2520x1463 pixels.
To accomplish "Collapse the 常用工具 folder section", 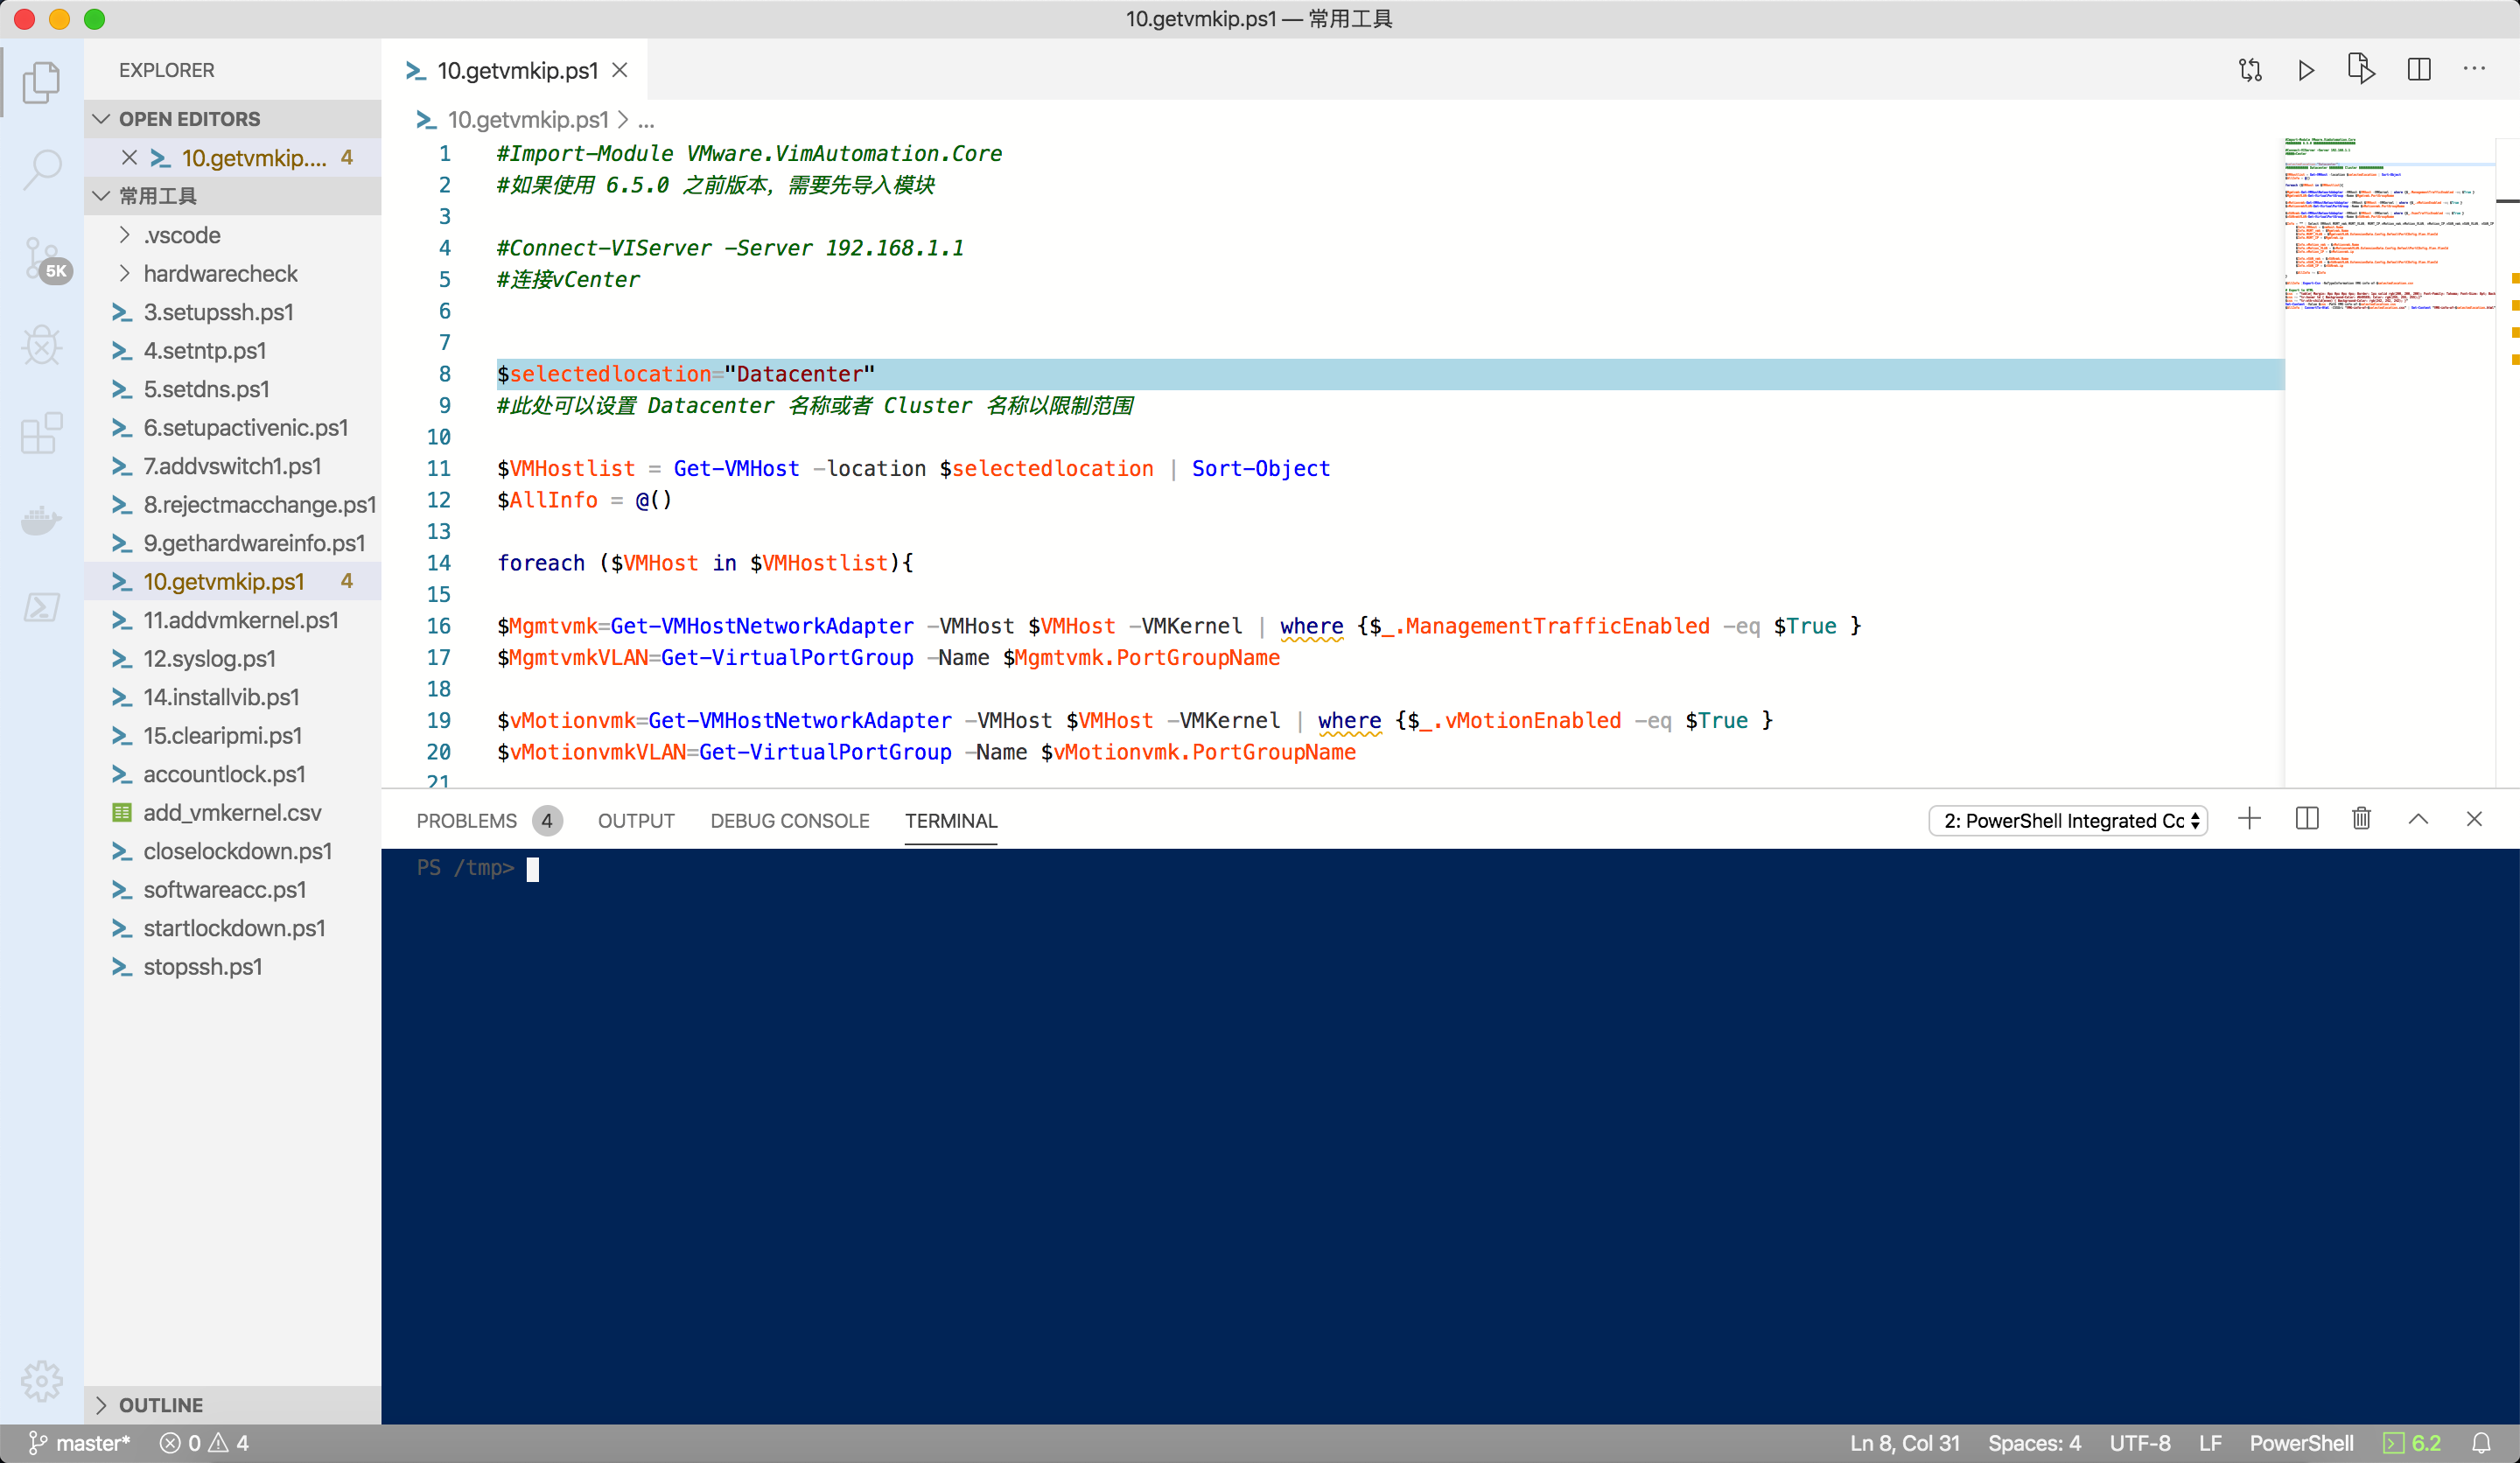I will [232, 196].
